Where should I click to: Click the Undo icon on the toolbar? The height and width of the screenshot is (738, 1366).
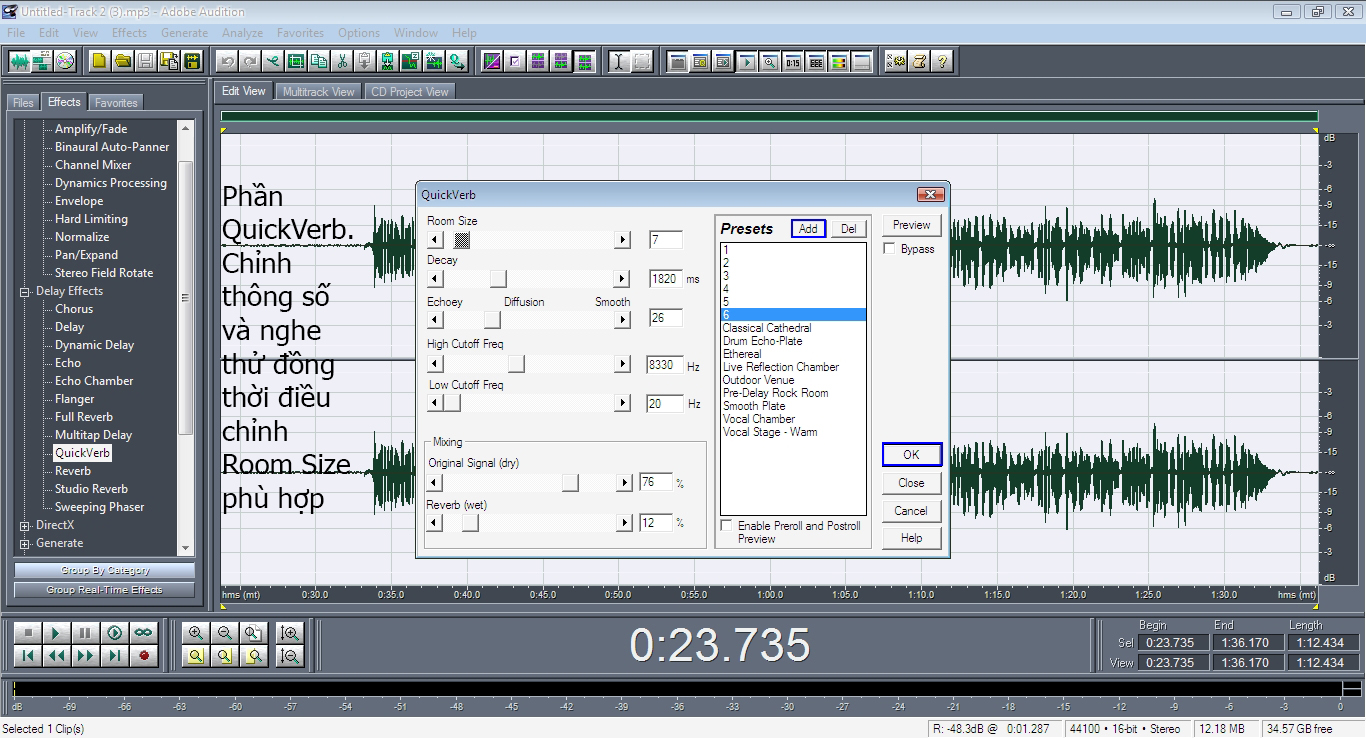pos(226,61)
